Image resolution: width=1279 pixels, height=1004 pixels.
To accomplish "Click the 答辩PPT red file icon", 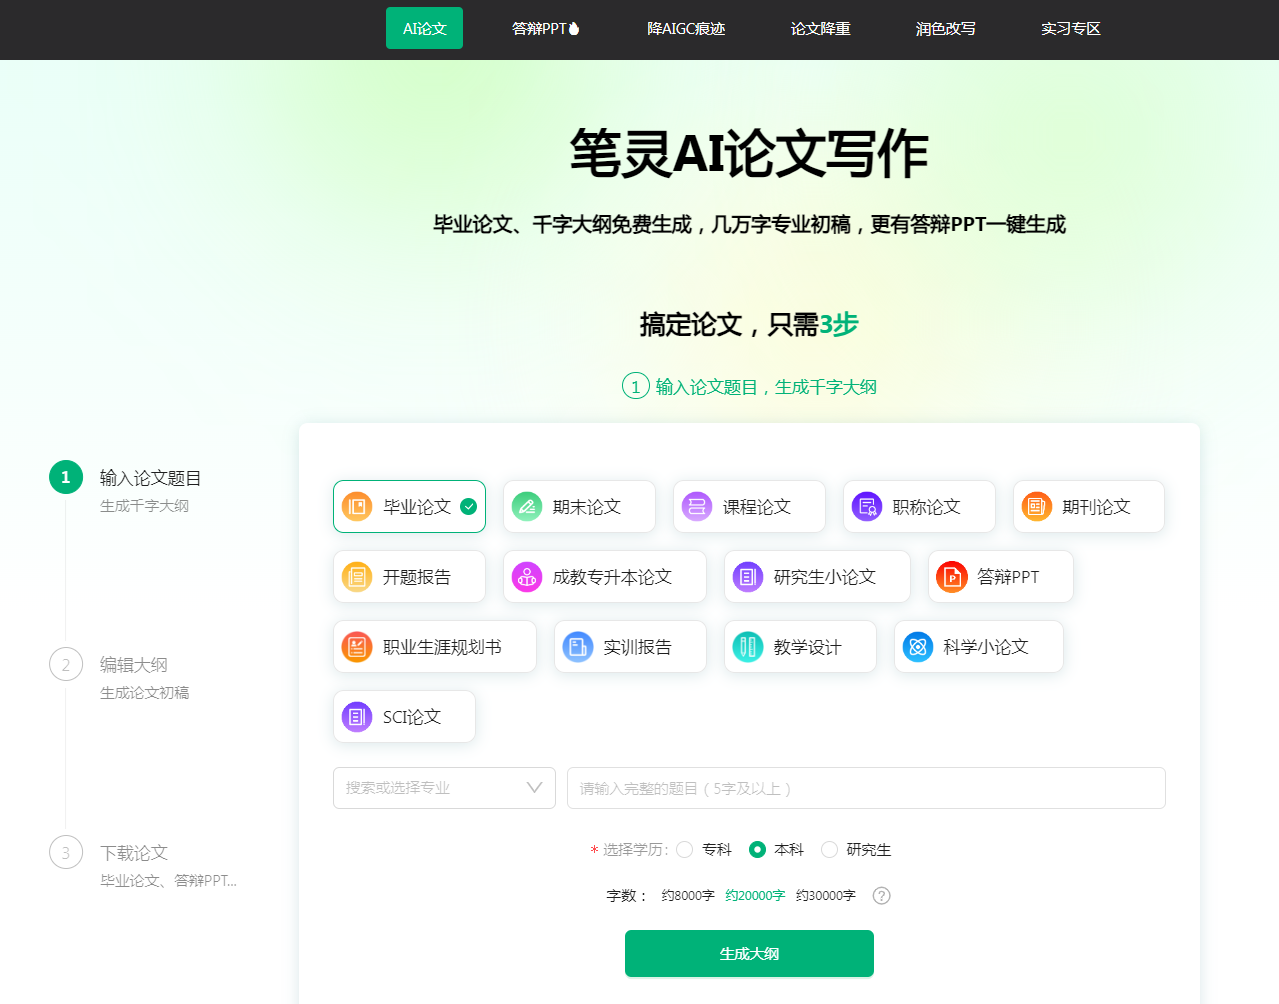I will [x=952, y=577].
